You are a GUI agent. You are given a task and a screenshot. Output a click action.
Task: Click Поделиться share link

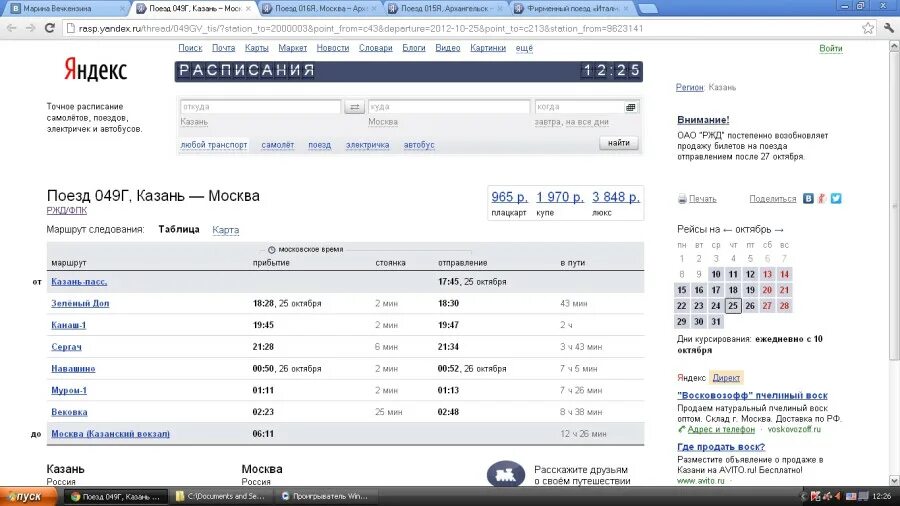click(773, 199)
